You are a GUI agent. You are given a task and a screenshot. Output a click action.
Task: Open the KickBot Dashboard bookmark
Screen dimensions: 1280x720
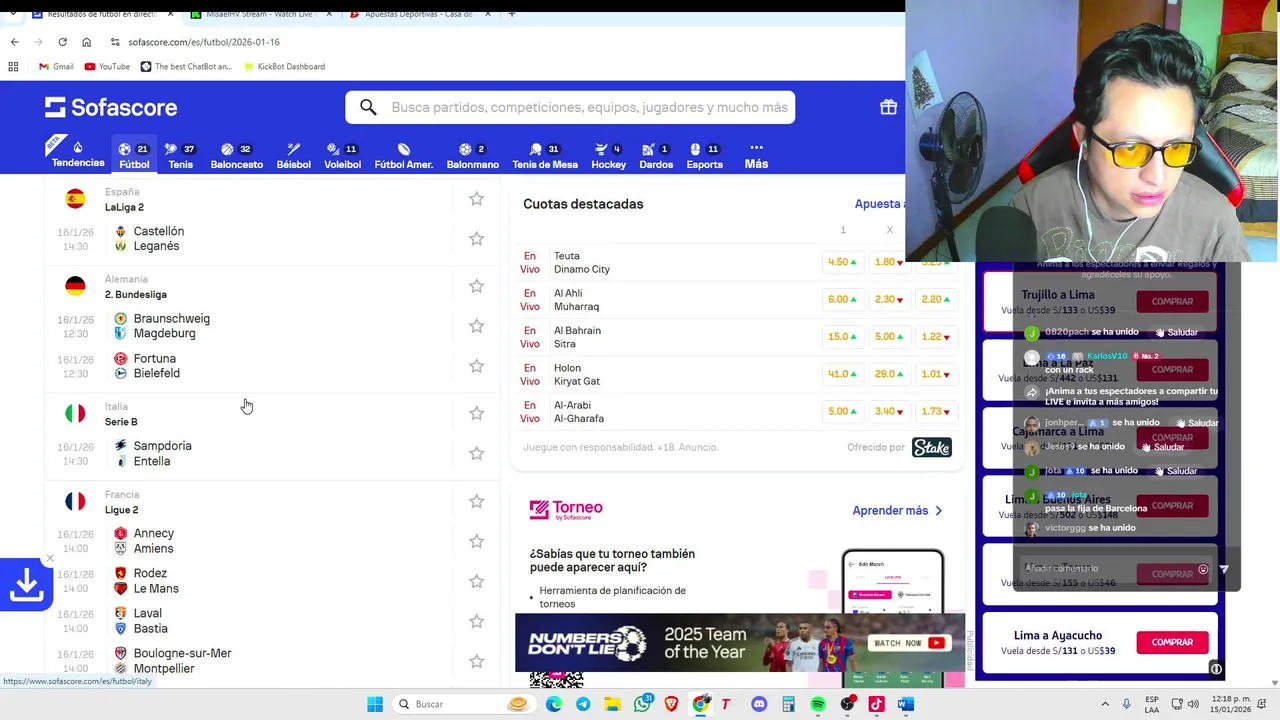click(x=283, y=66)
